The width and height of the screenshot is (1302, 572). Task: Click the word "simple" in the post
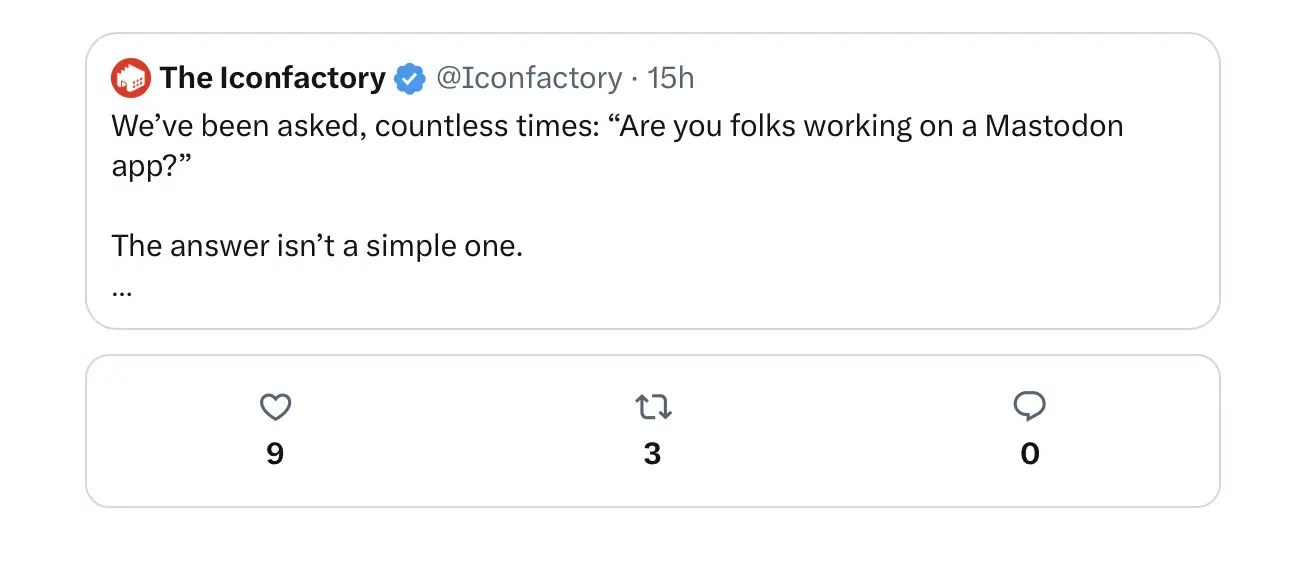[x=418, y=245]
